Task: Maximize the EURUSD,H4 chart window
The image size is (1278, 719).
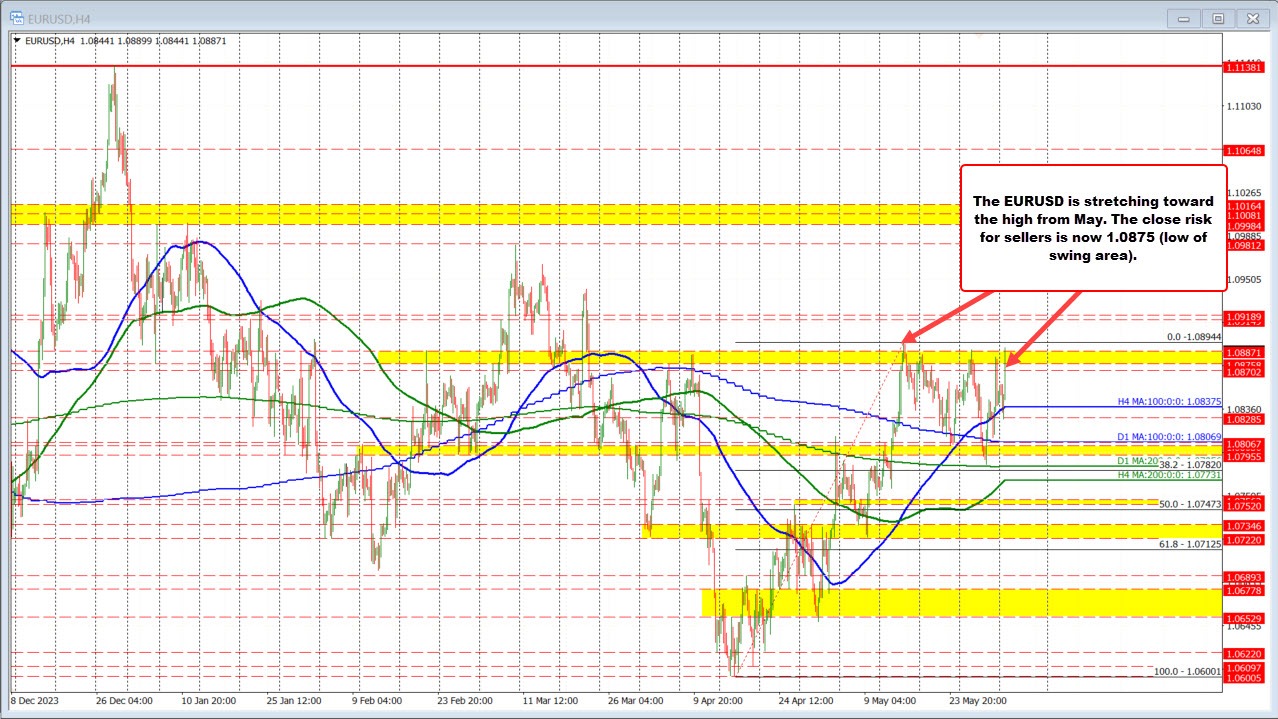Action: (x=1218, y=17)
